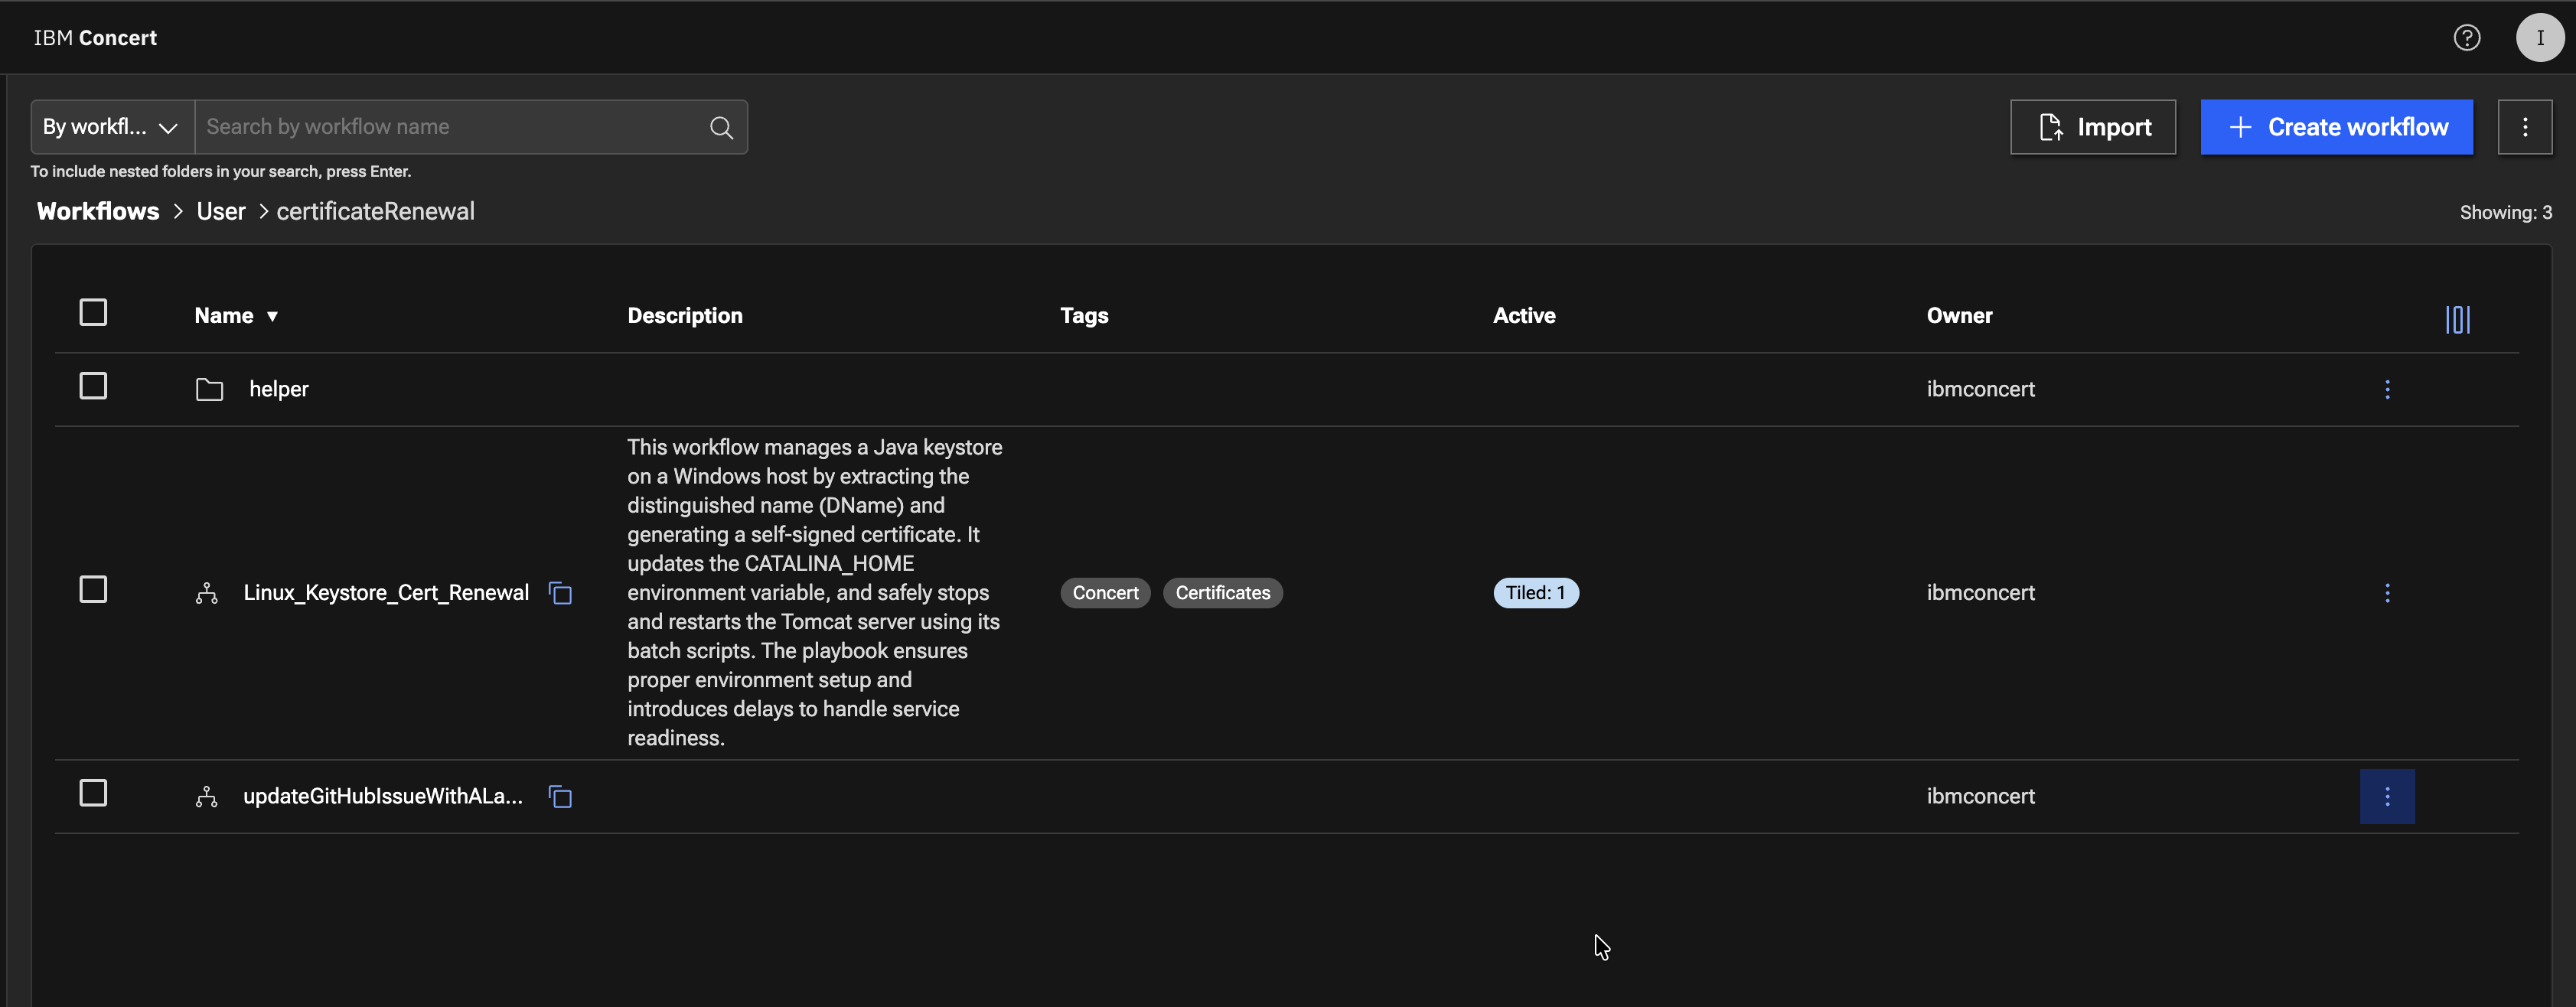2576x1007 pixels.
Task: Open overflow menu for updateGitHubIssueWithALa row
Action: (x=2387, y=796)
